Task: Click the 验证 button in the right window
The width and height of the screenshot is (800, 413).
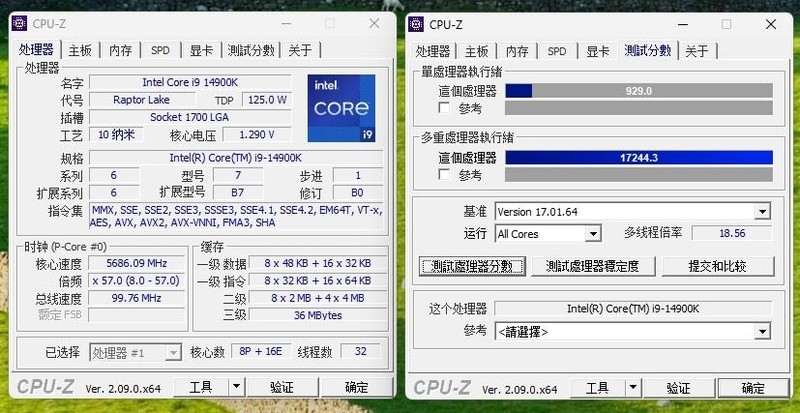Action: (679, 388)
